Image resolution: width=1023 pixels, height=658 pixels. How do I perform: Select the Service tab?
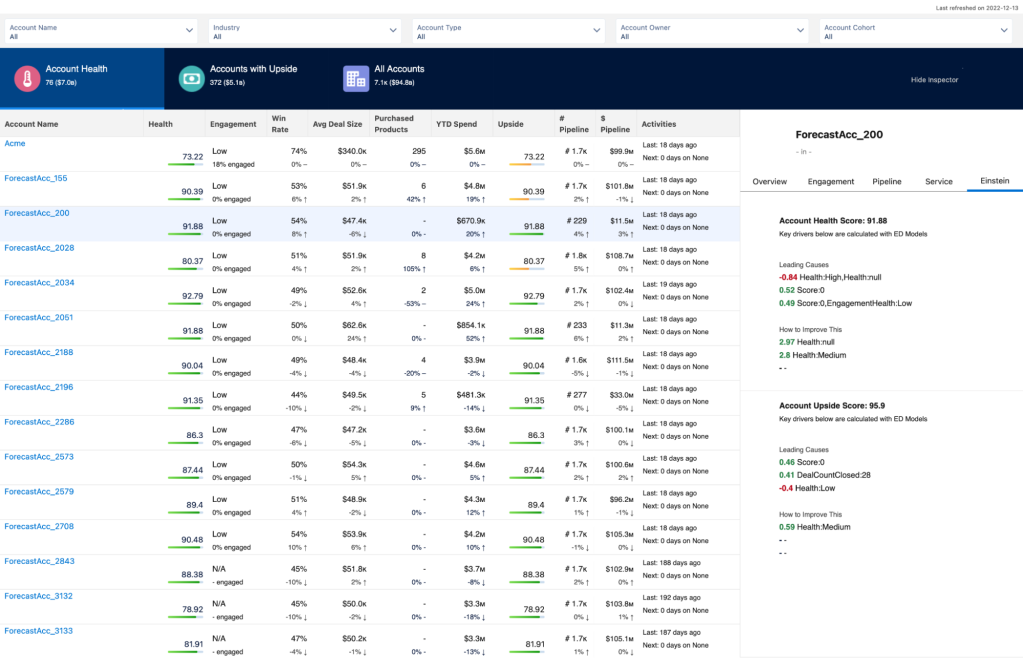pos(939,182)
